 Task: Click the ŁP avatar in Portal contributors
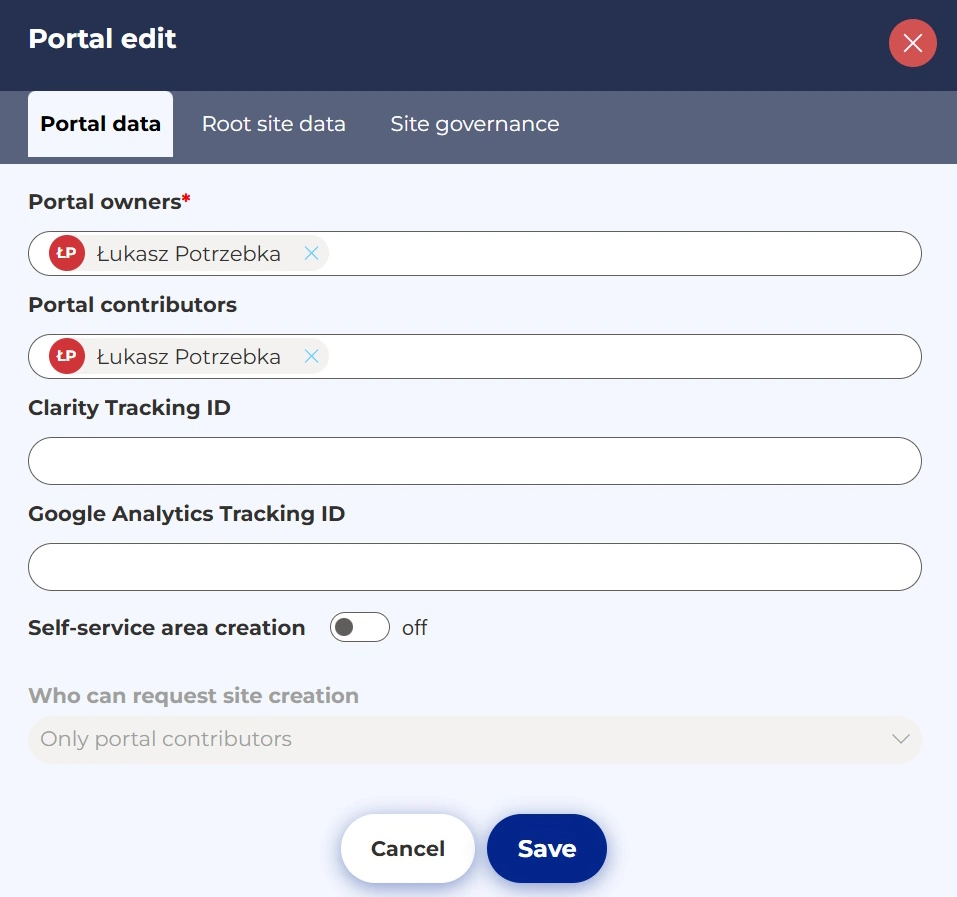[67, 357]
